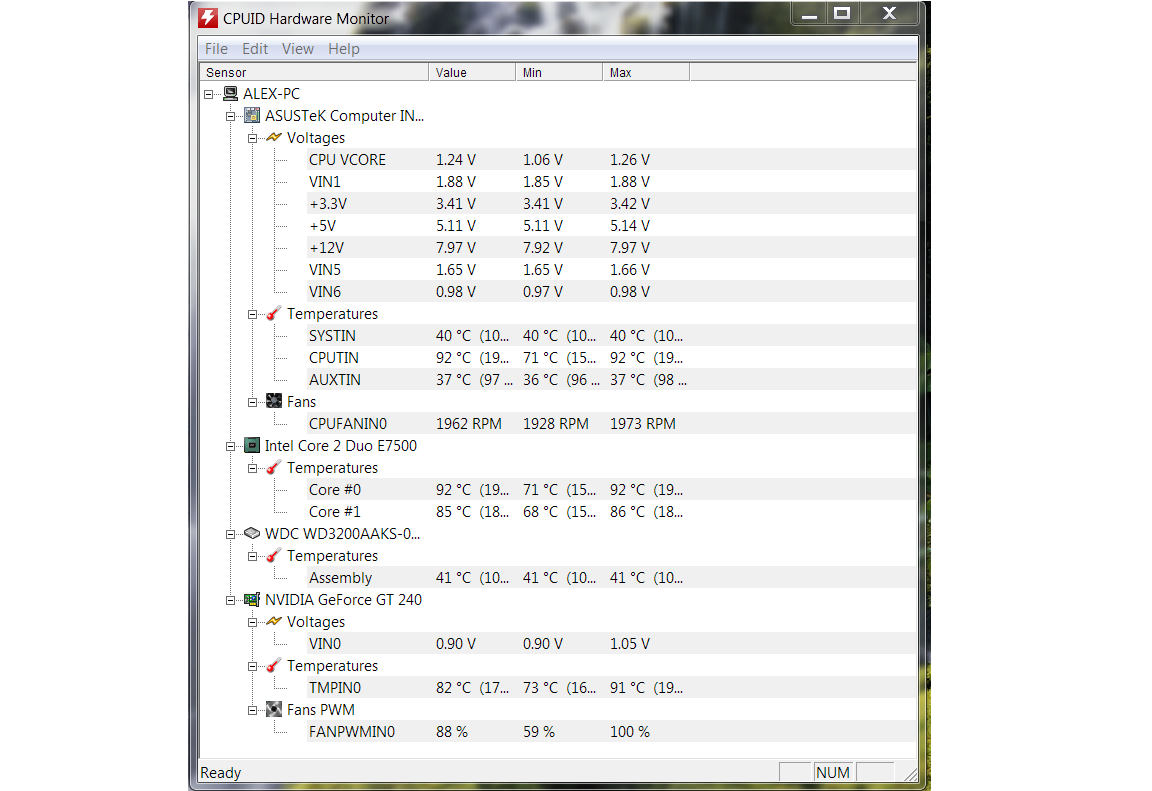Select the +5V row
1152x791 pixels.
pos(611,225)
